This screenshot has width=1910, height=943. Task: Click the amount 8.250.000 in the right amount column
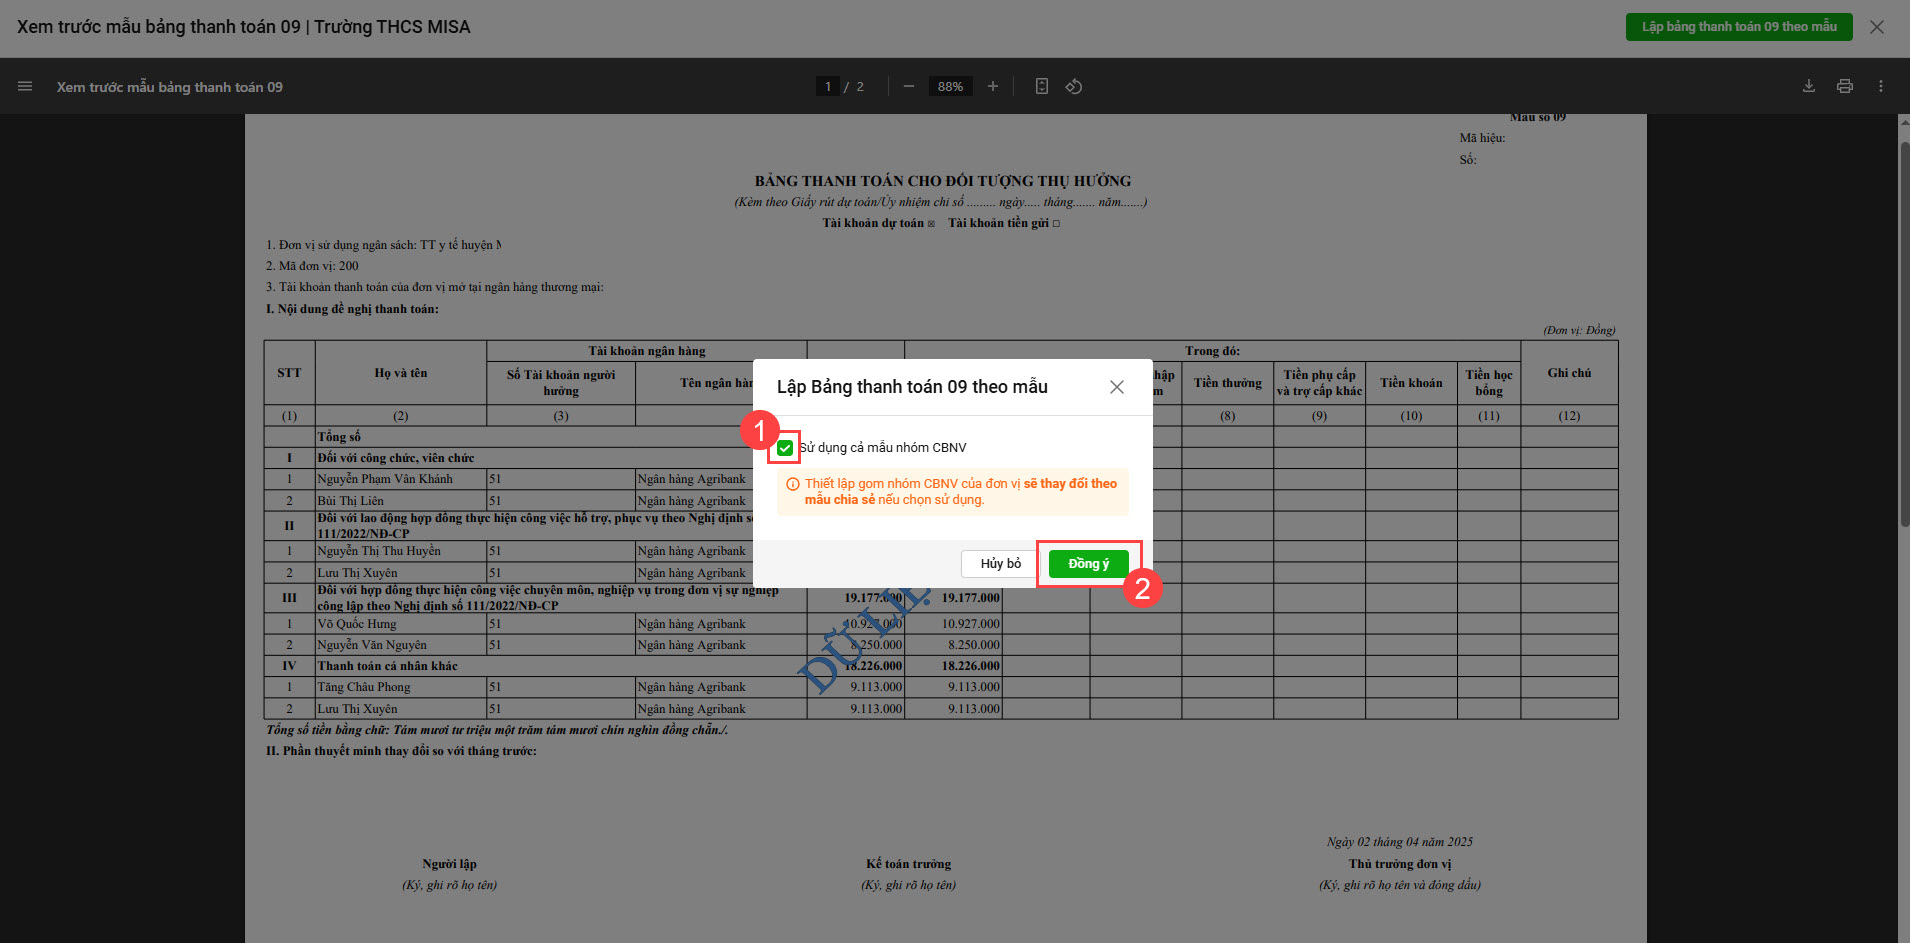(x=973, y=645)
